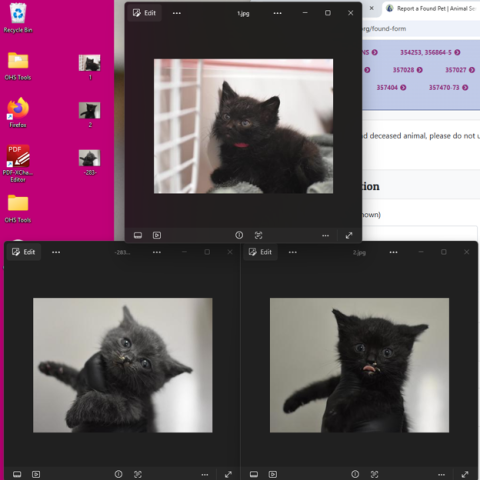Start slideshow in -283 window

(36, 474)
